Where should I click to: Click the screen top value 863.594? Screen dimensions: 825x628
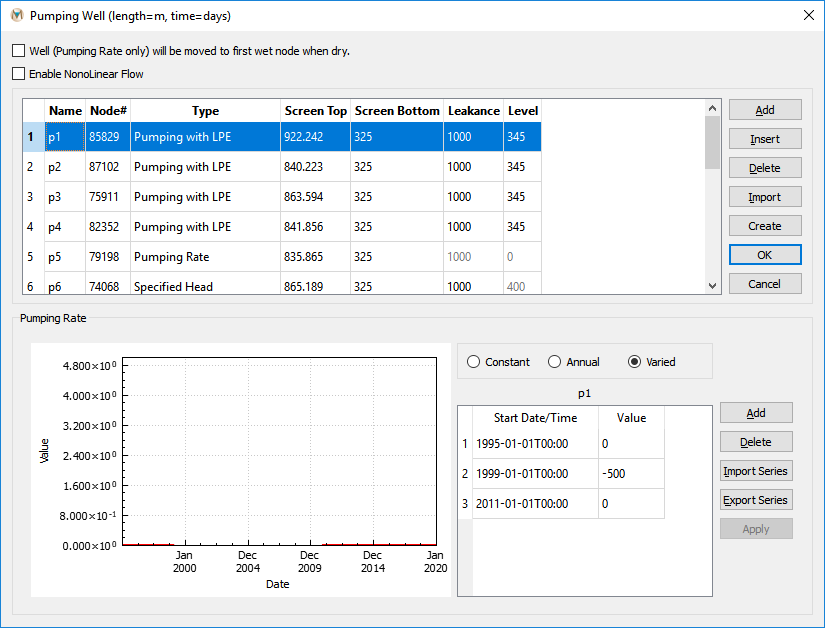tap(315, 197)
